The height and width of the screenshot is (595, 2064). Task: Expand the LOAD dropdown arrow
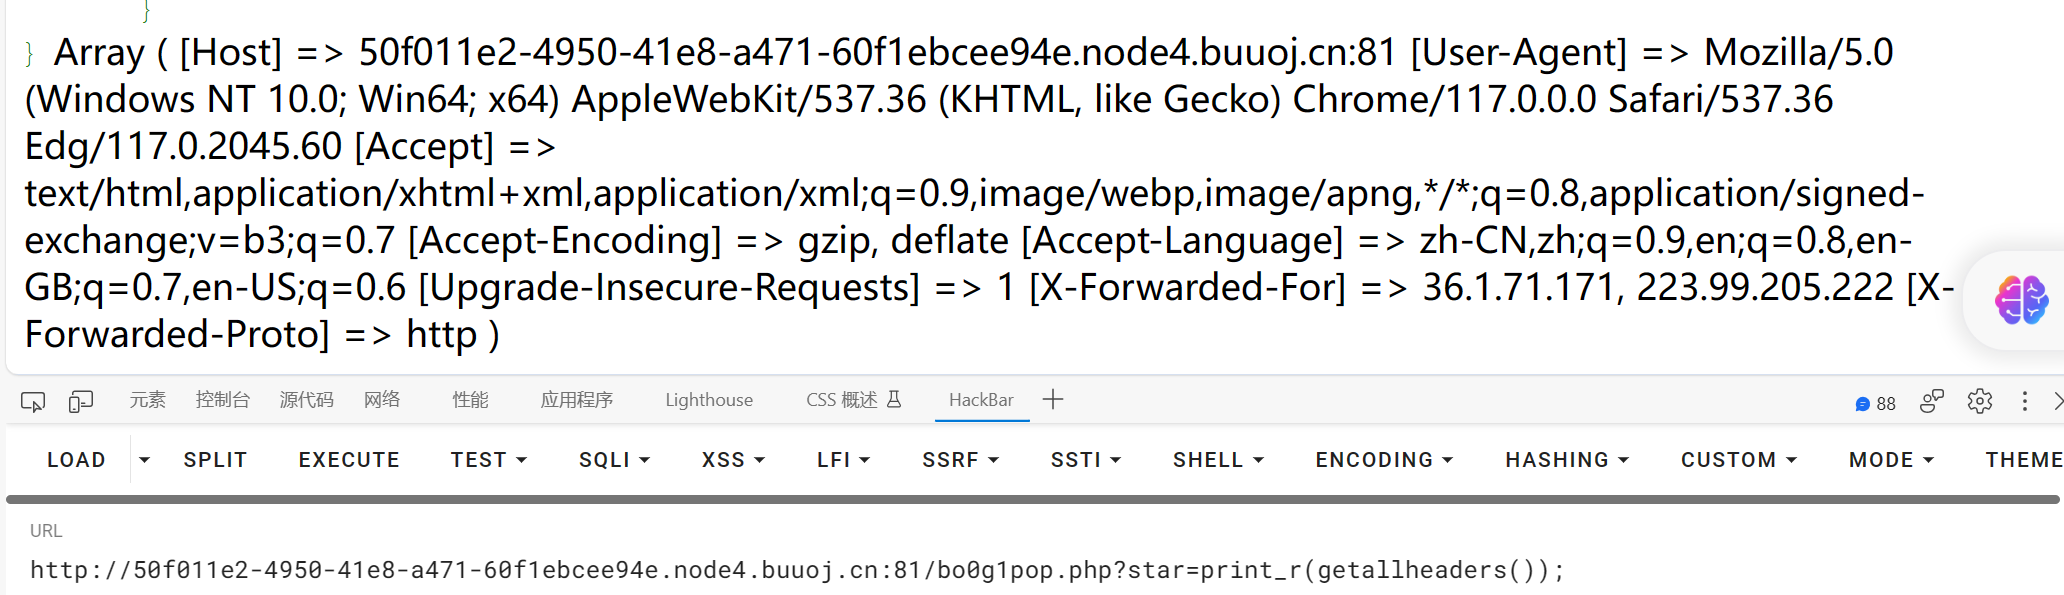pos(144,460)
